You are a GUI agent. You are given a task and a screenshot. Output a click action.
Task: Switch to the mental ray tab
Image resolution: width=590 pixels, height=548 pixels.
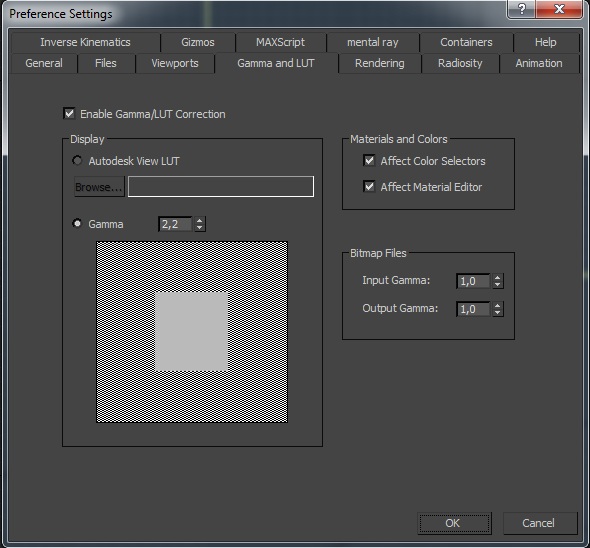coord(373,42)
